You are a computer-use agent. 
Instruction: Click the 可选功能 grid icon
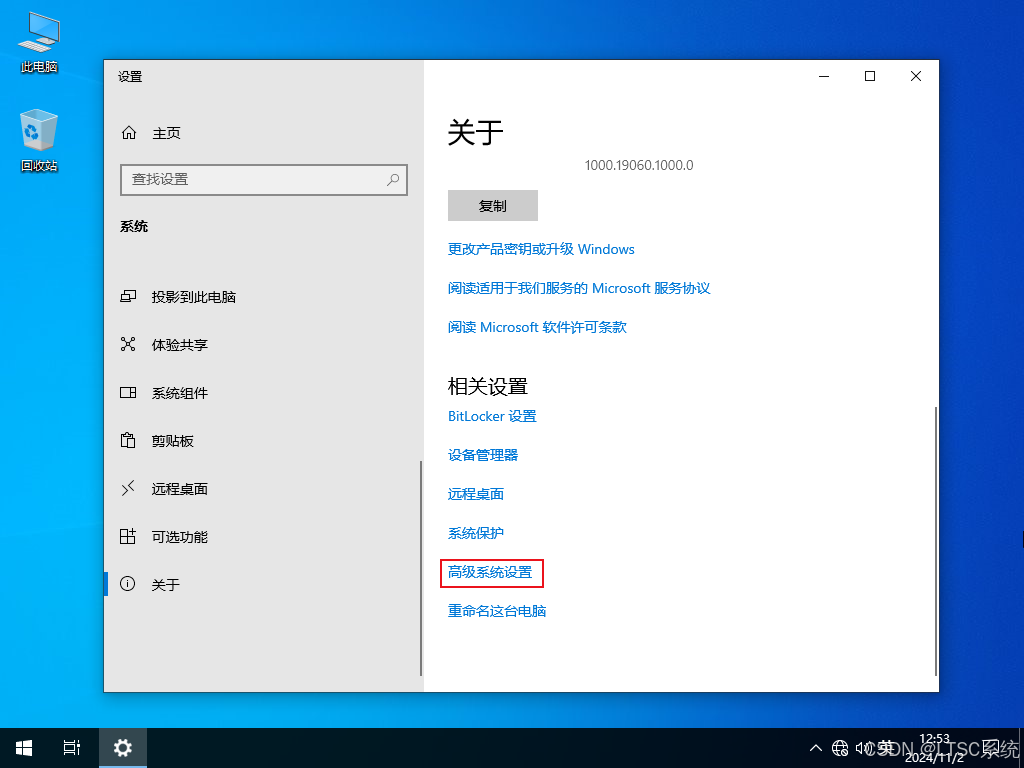click(128, 536)
